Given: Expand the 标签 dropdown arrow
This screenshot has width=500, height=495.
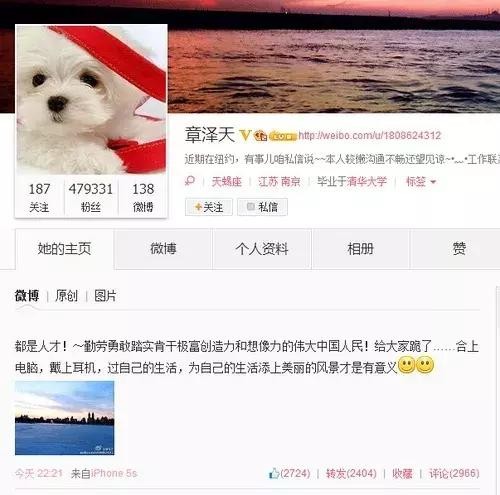Looking at the screenshot, I should [433, 182].
